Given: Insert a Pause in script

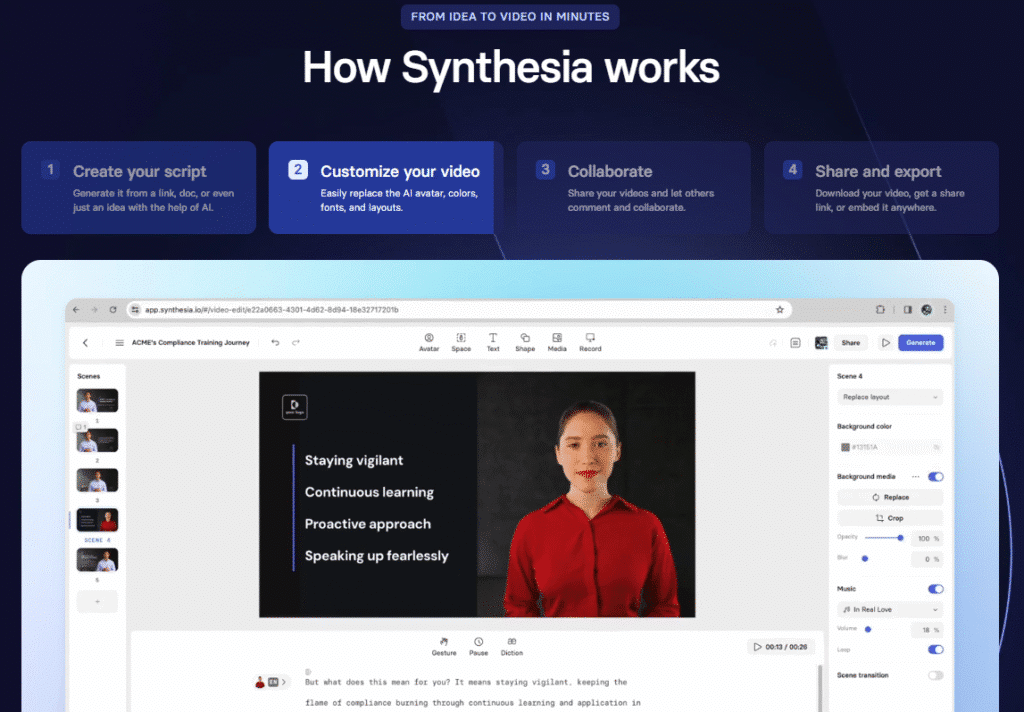Looking at the screenshot, I should (x=479, y=647).
